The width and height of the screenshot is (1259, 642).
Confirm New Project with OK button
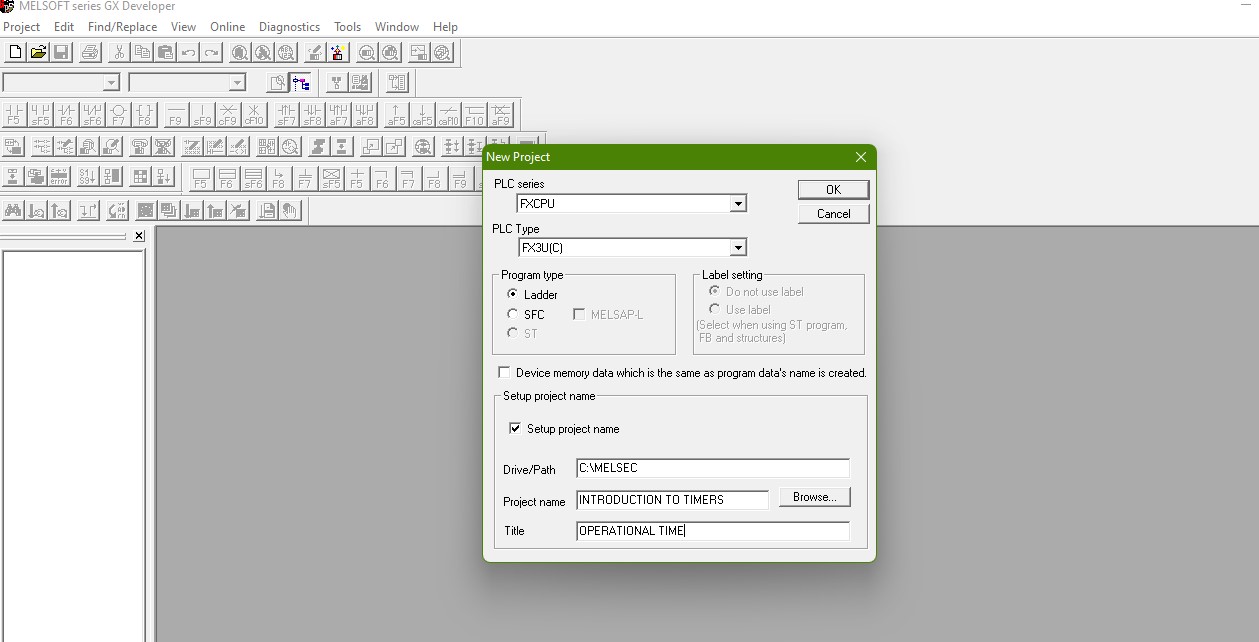(833, 190)
